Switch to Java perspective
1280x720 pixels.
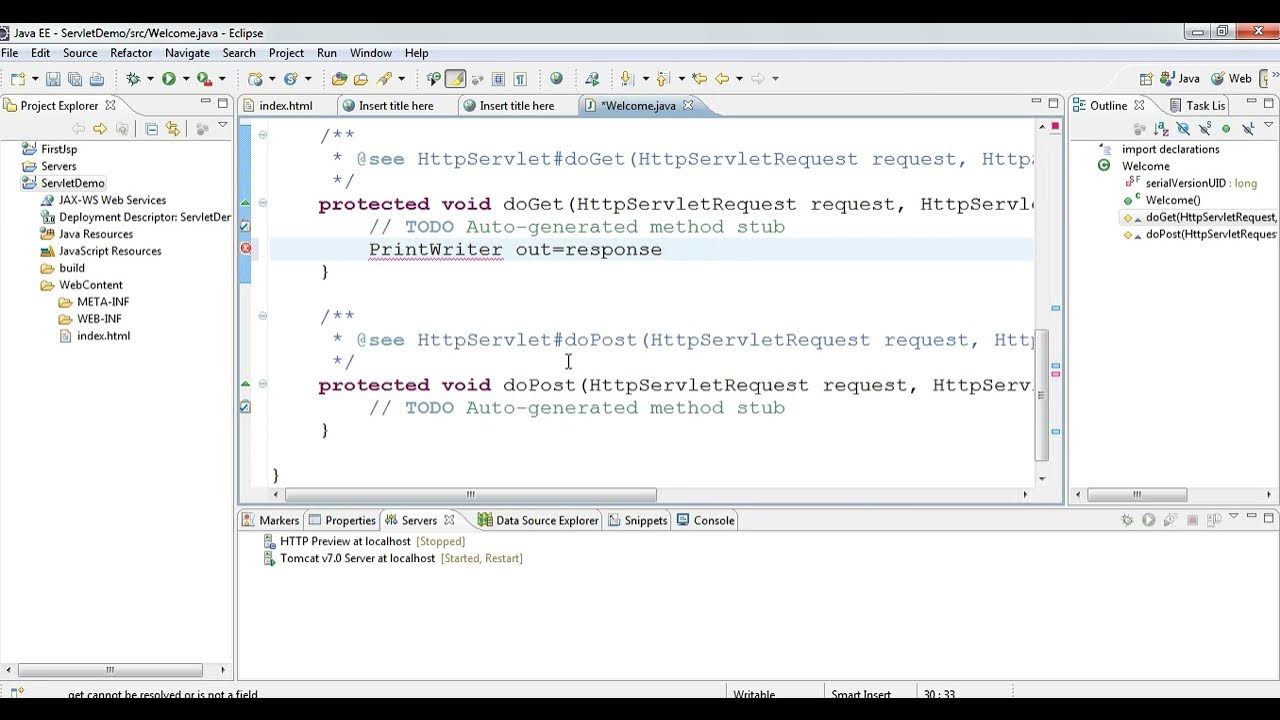(1179, 78)
